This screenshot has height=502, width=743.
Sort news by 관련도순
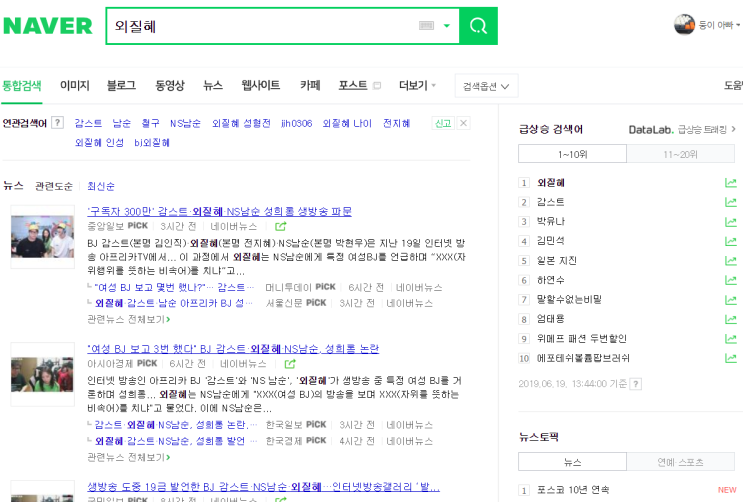coord(54,186)
